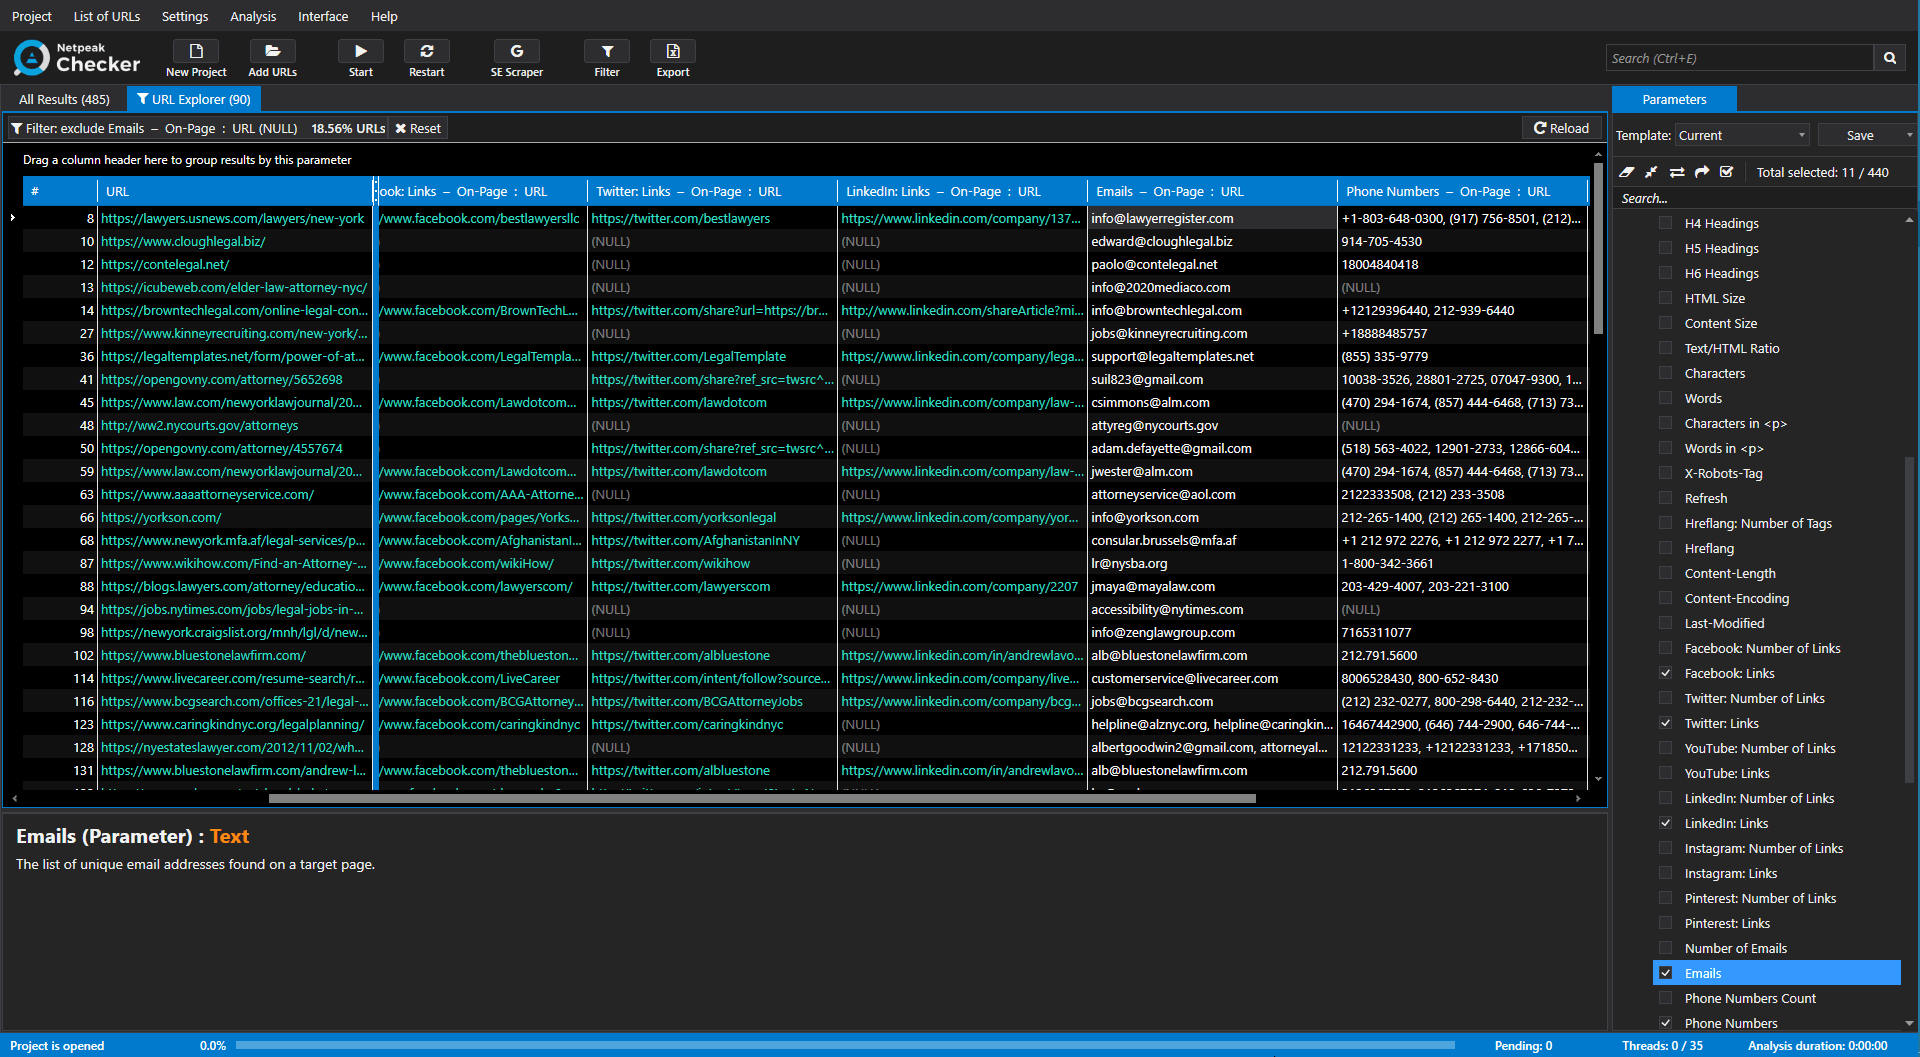Click the table's vertical scrollbar thumb
Screen dimensions: 1920x1057
(1598, 250)
